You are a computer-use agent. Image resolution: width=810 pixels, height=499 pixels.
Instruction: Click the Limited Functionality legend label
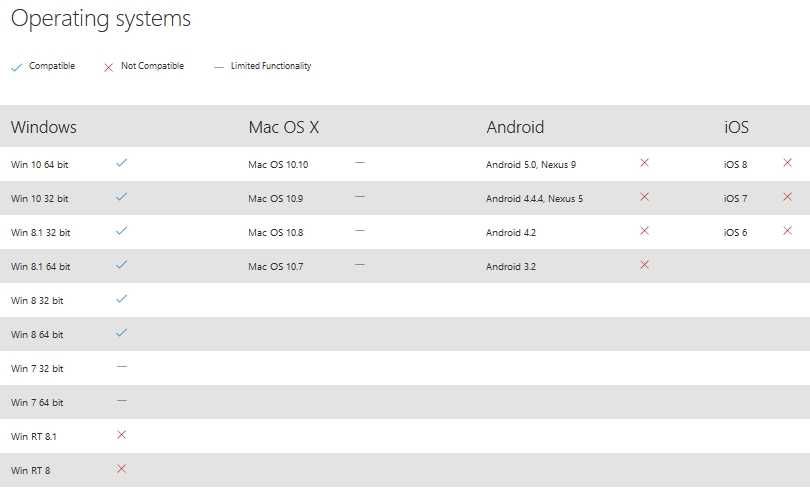(271, 66)
